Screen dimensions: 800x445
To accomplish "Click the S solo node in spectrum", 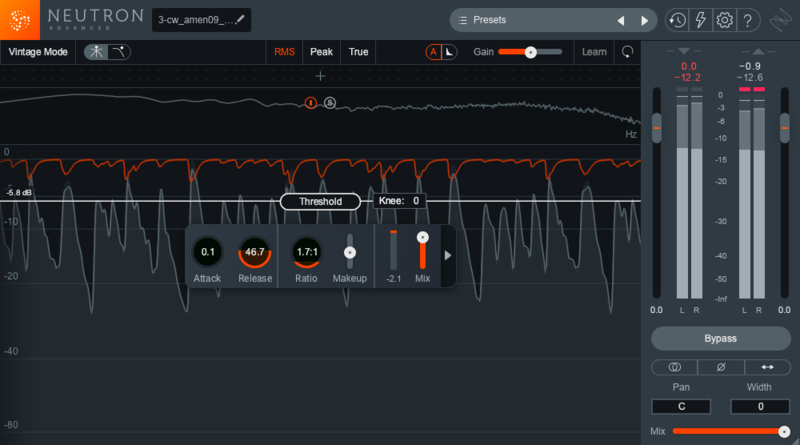I will pos(330,103).
